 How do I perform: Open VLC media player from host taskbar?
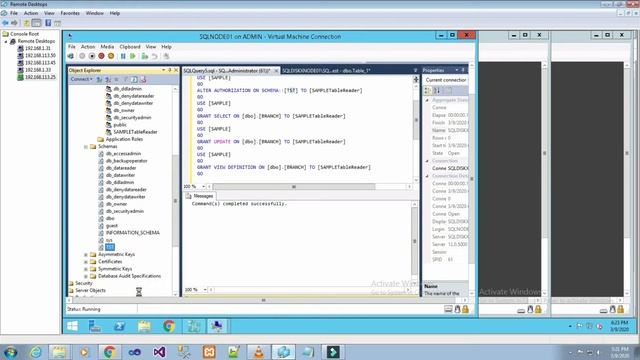point(259,352)
